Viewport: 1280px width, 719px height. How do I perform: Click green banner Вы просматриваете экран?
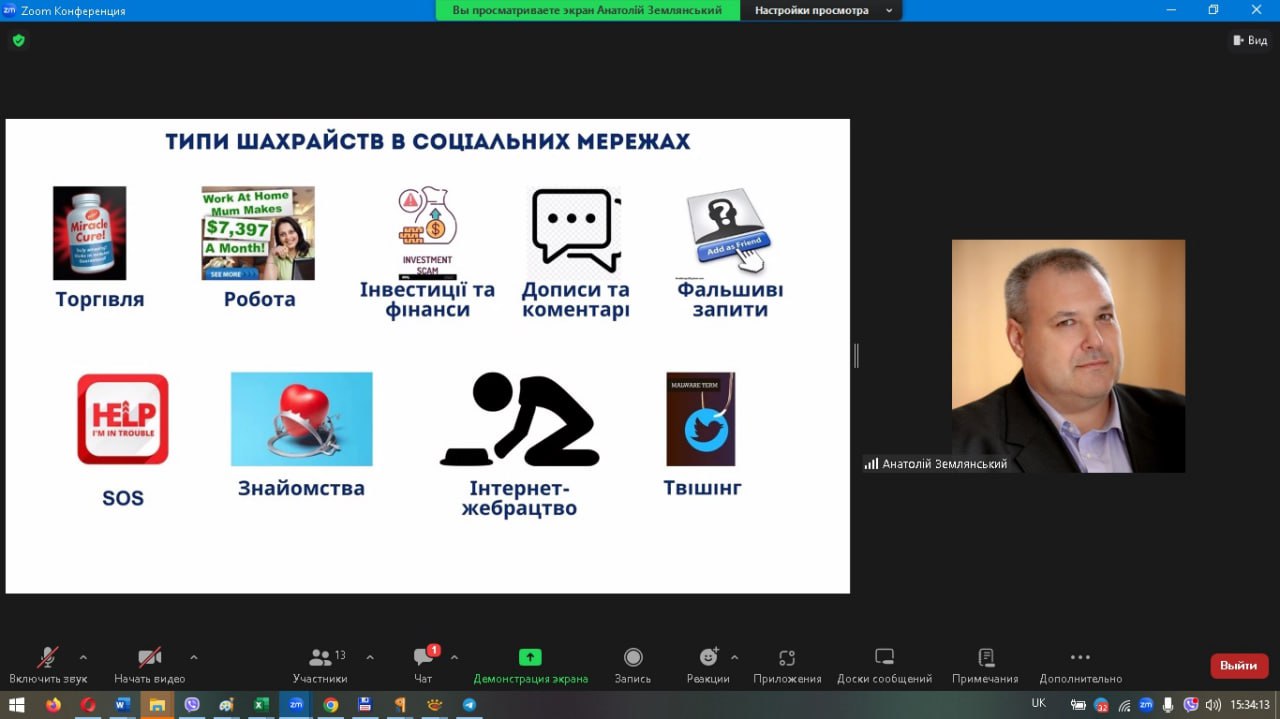point(588,10)
